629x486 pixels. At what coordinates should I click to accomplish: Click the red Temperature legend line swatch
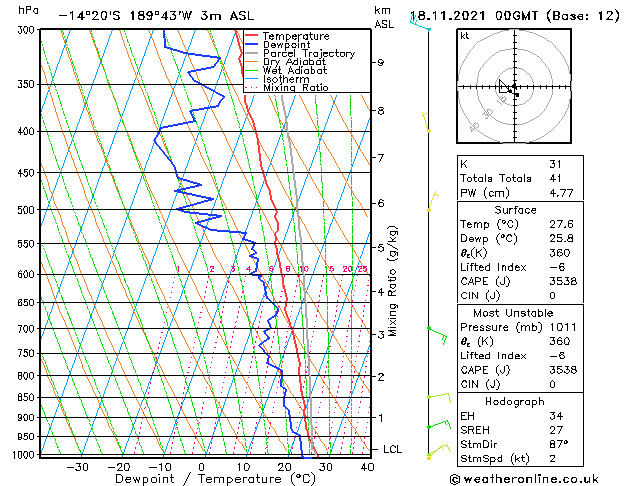(251, 36)
